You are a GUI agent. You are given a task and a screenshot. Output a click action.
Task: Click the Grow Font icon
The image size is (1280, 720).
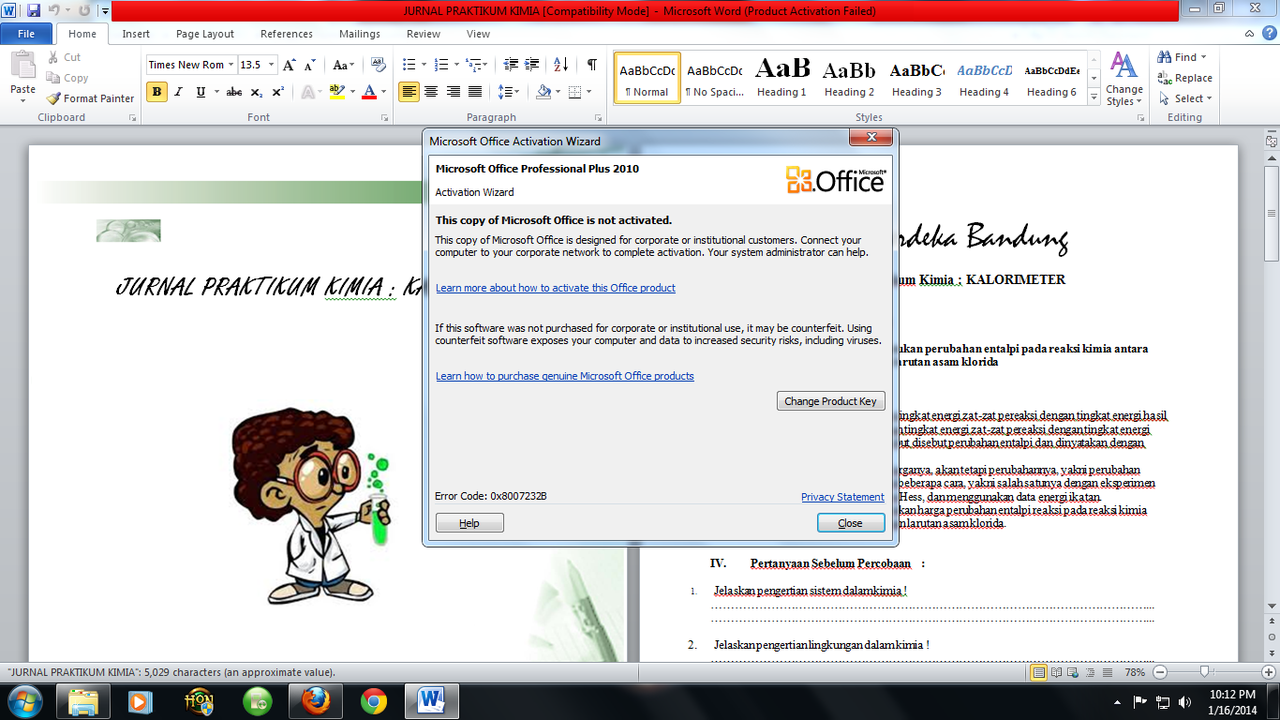(x=289, y=65)
